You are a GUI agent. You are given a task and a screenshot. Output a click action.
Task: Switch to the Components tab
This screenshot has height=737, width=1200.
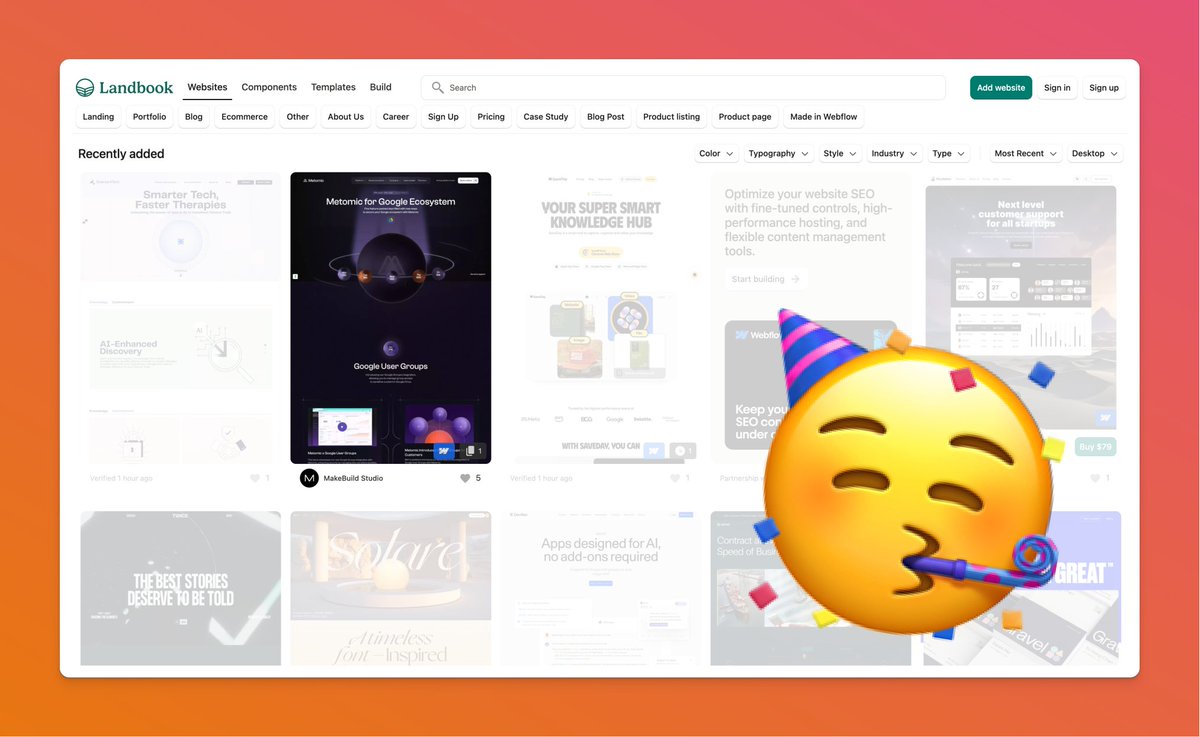[268, 87]
